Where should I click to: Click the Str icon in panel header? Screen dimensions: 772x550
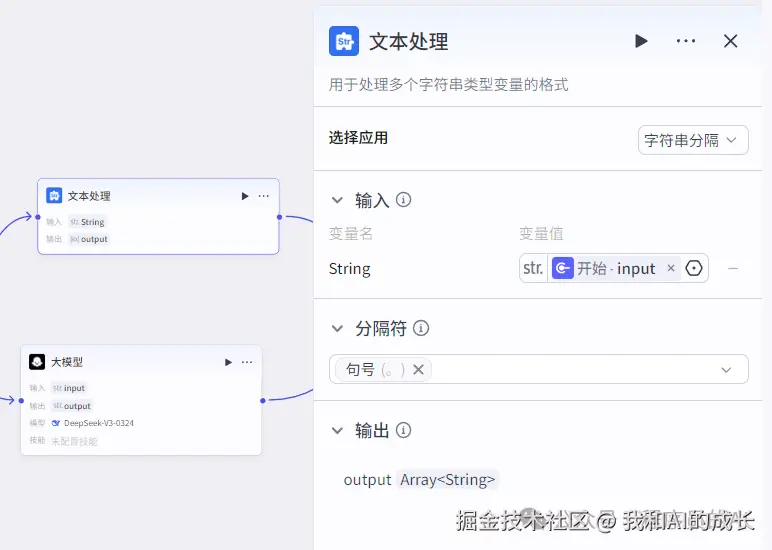click(x=344, y=41)
